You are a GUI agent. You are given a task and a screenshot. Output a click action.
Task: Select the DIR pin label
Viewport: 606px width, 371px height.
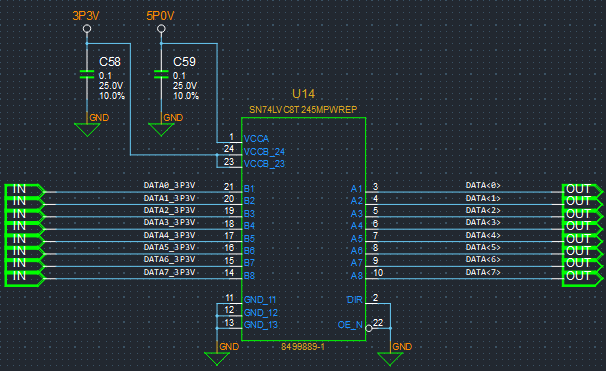(x=354, y=300)
